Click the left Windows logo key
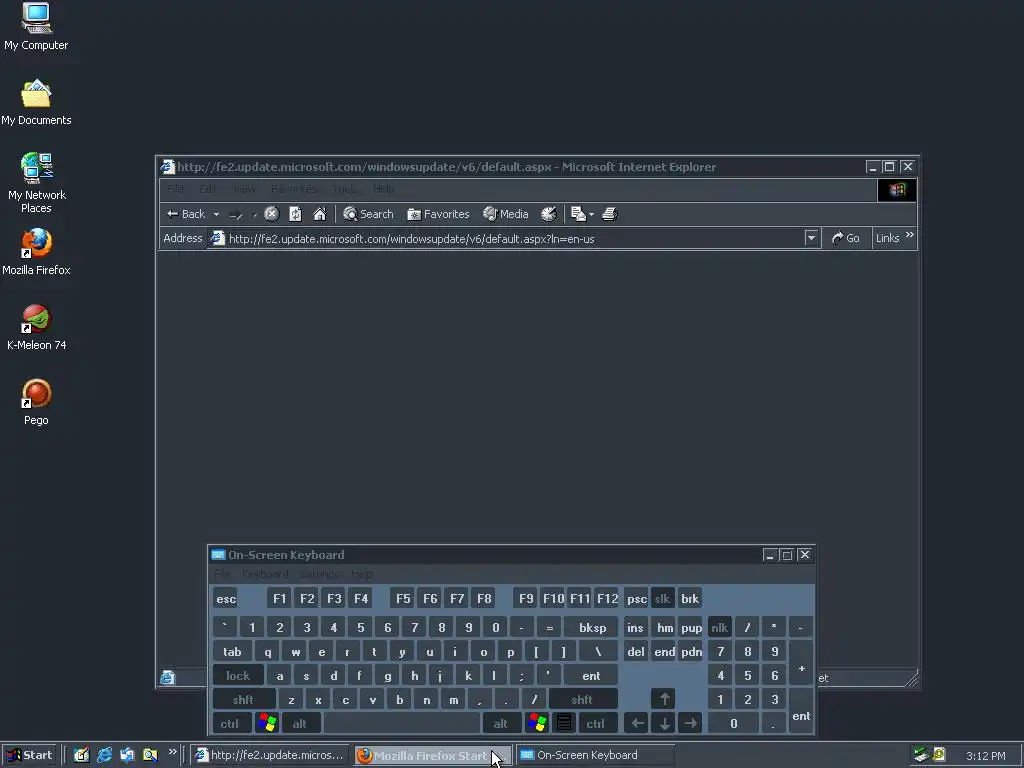Viewport: 1024px width, 768px height. 266,723
